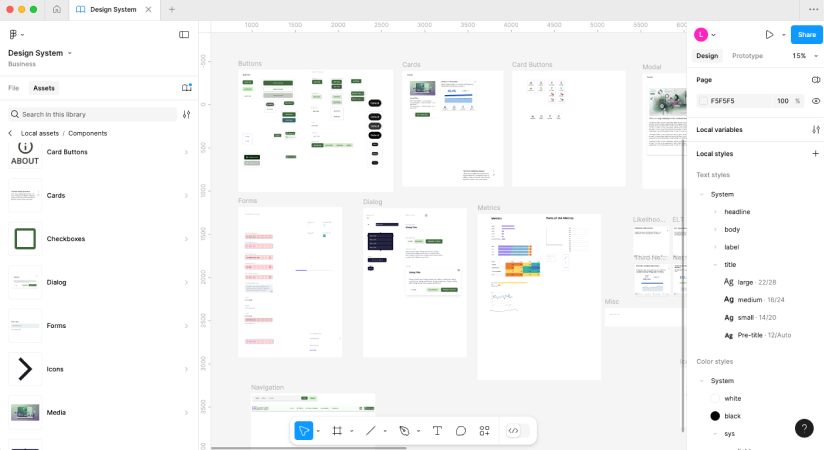824x450 pixels.
Task: Switch to the Assets tab
Action: pos(44,88)
